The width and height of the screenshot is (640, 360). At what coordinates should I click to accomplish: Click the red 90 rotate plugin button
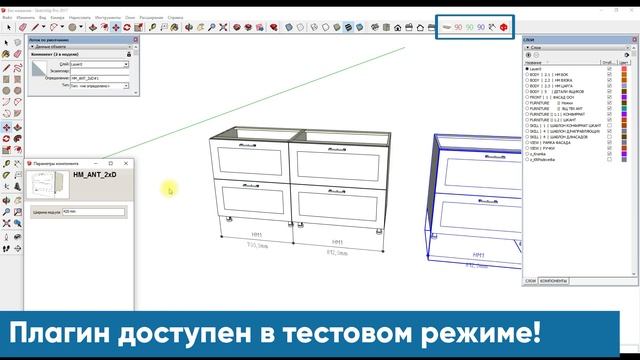tap(458, 27)
